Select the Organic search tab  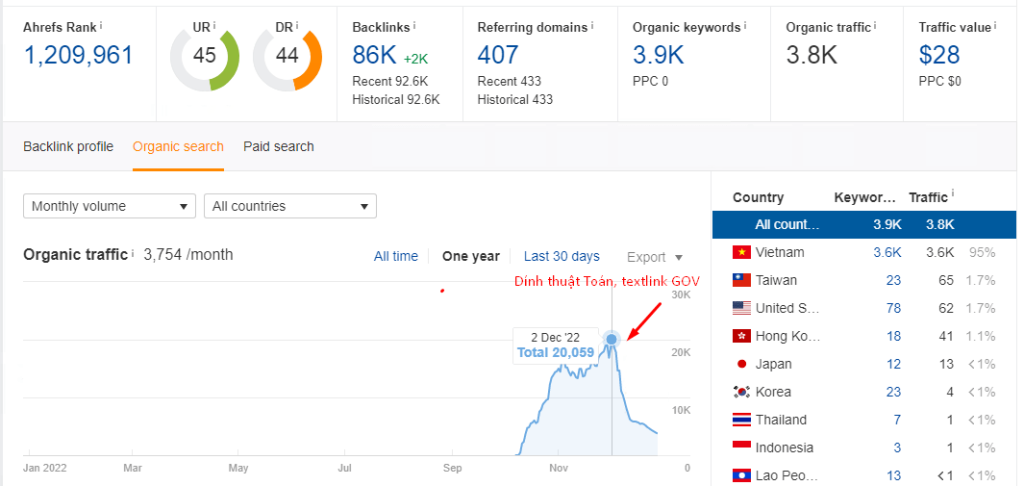(x=178, y=146)
